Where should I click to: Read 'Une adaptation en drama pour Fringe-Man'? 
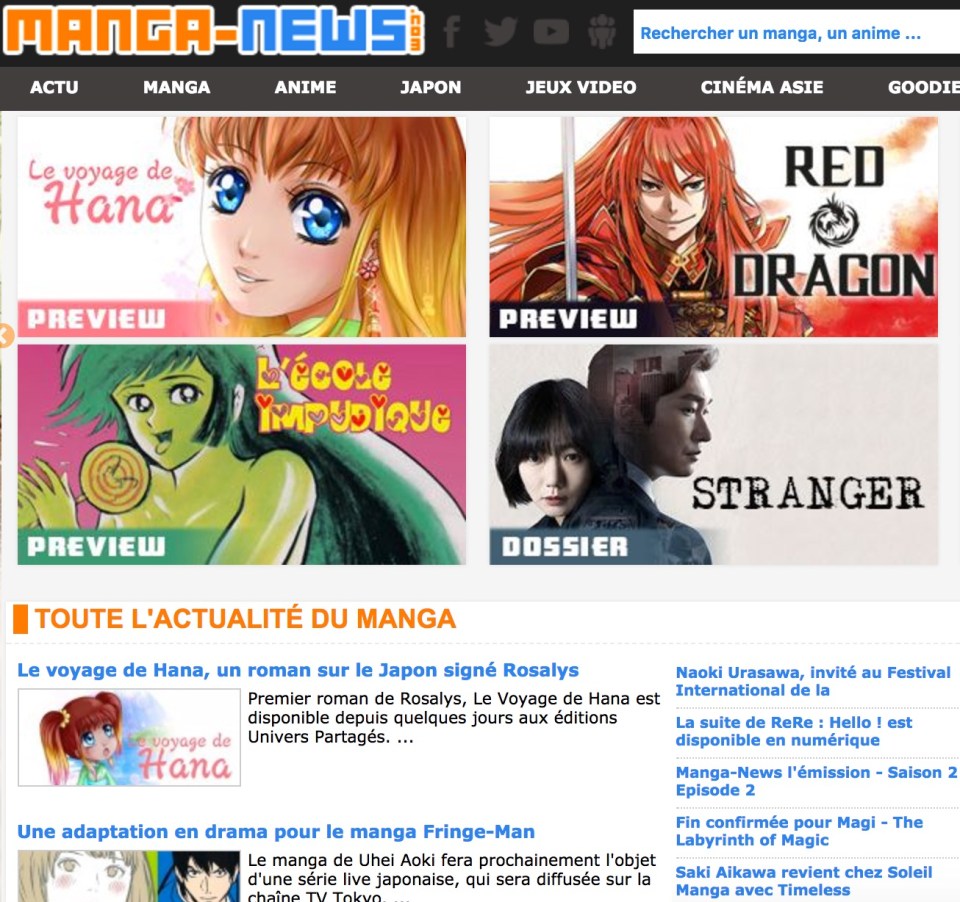tap(276, 831)
